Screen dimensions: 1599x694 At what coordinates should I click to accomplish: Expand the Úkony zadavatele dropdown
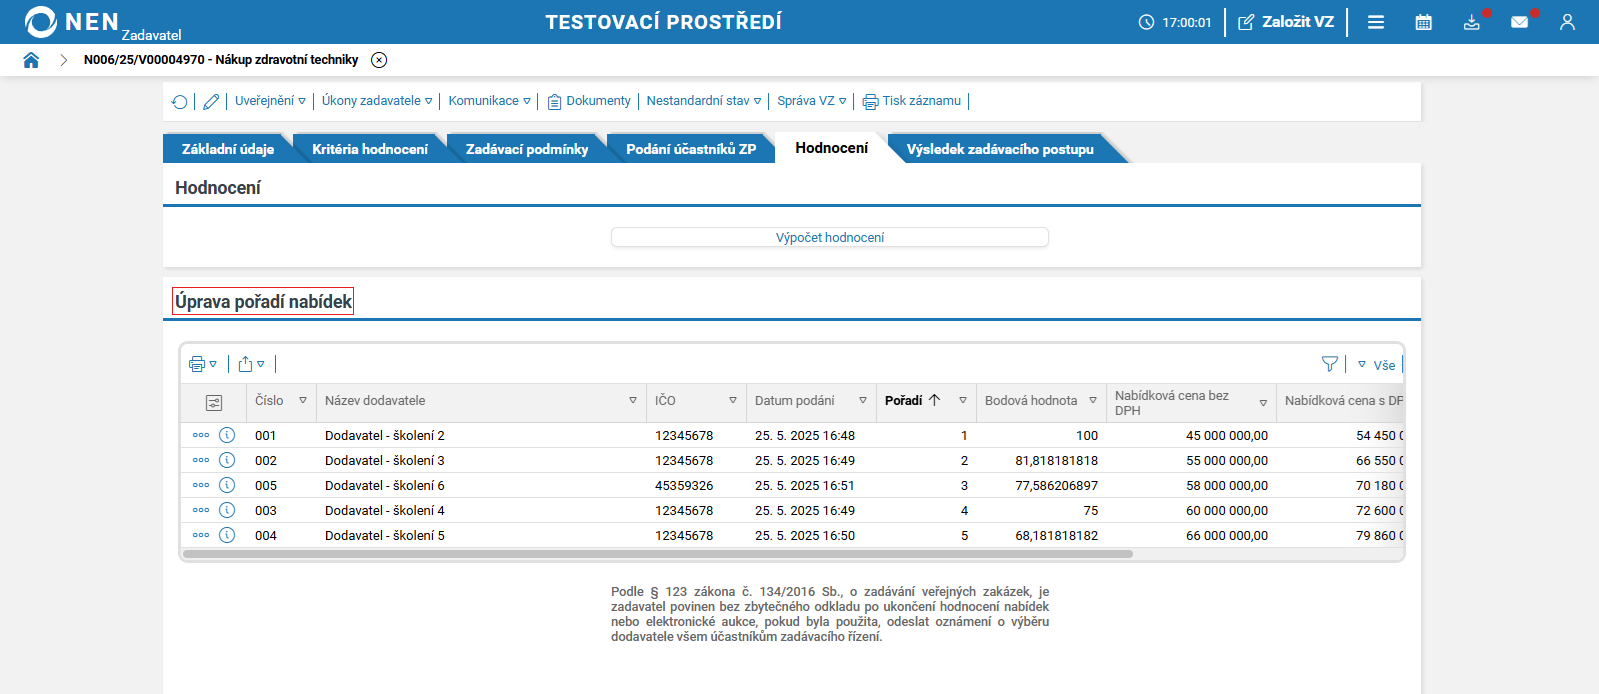click(x=377, y=101)
